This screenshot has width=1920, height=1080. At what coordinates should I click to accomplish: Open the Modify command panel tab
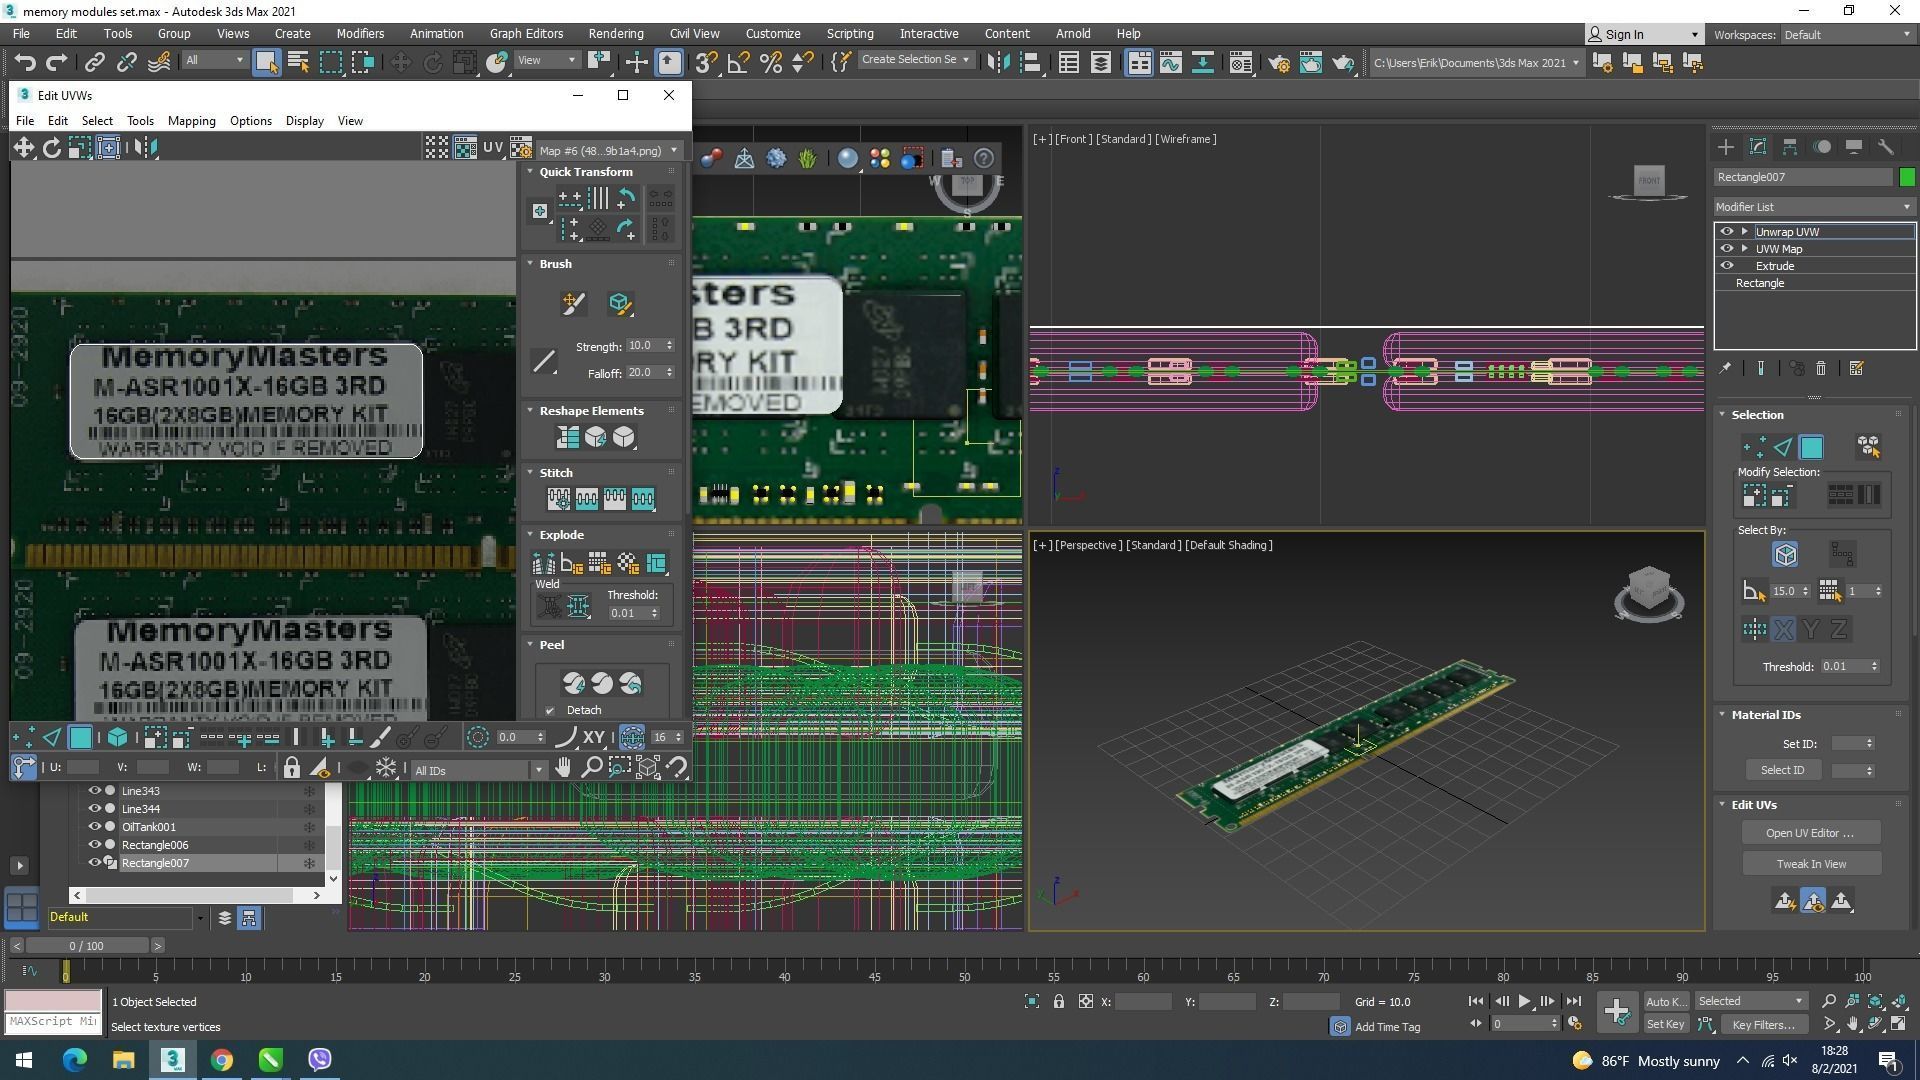pyautogui.click(x=1757, y=147)
